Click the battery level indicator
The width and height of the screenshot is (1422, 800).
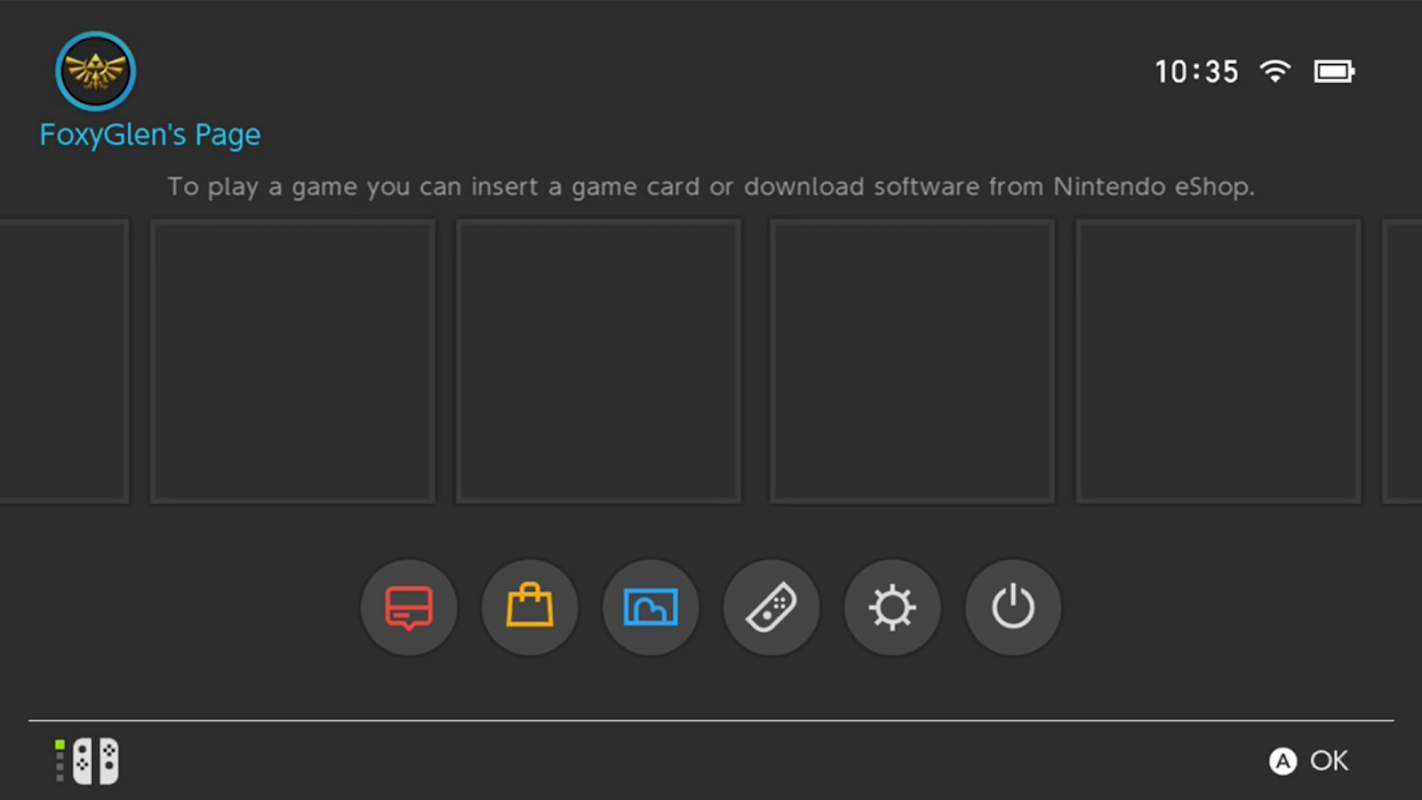coord(1334,71)
